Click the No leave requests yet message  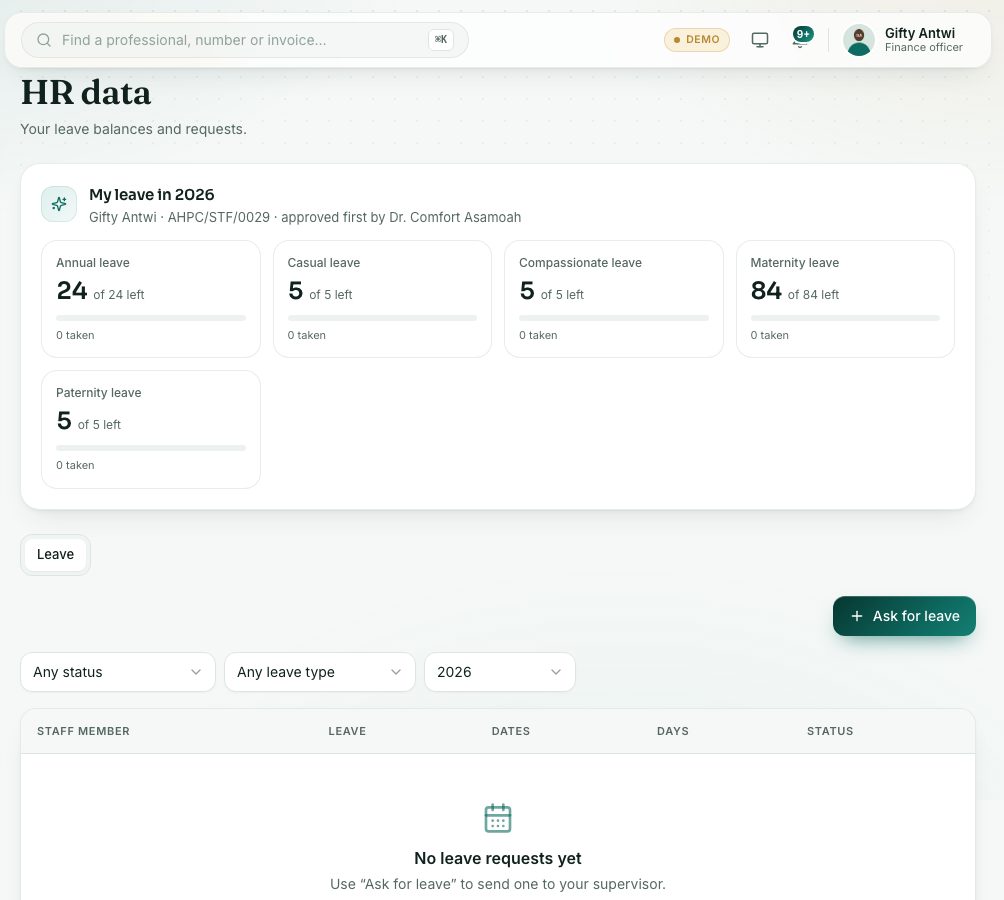click(498, 858)
